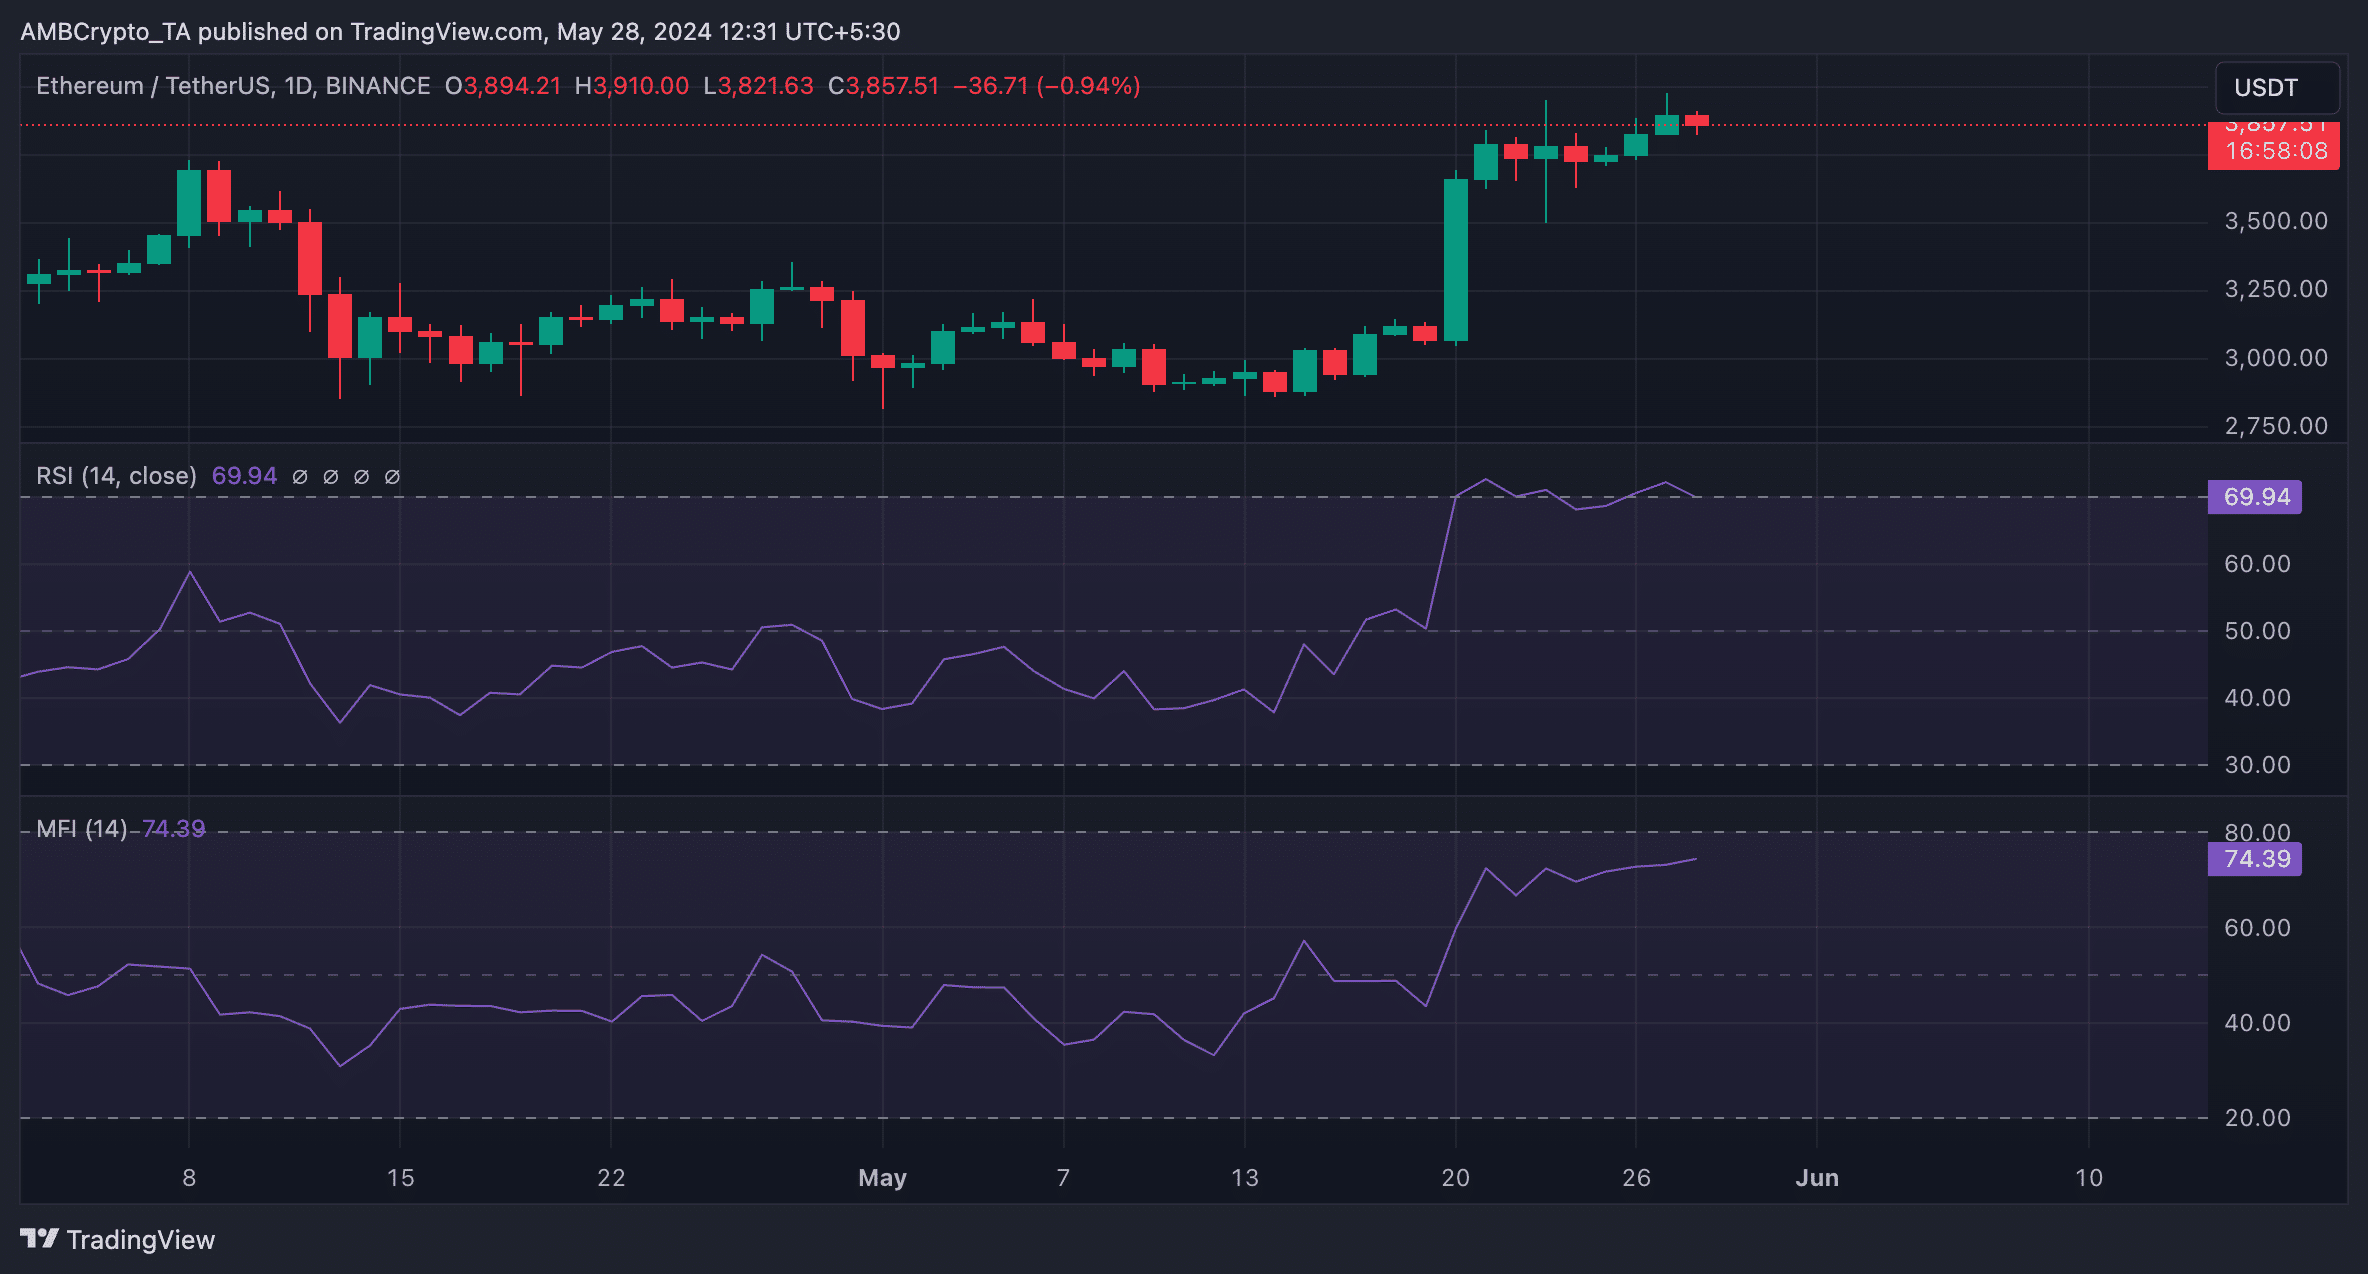Click the 15 date on time axis

(x=400, y=1178)
